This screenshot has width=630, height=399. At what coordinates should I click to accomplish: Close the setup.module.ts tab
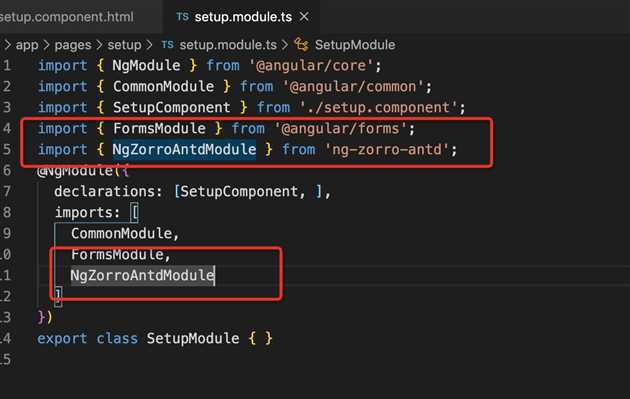click(304, 17)
